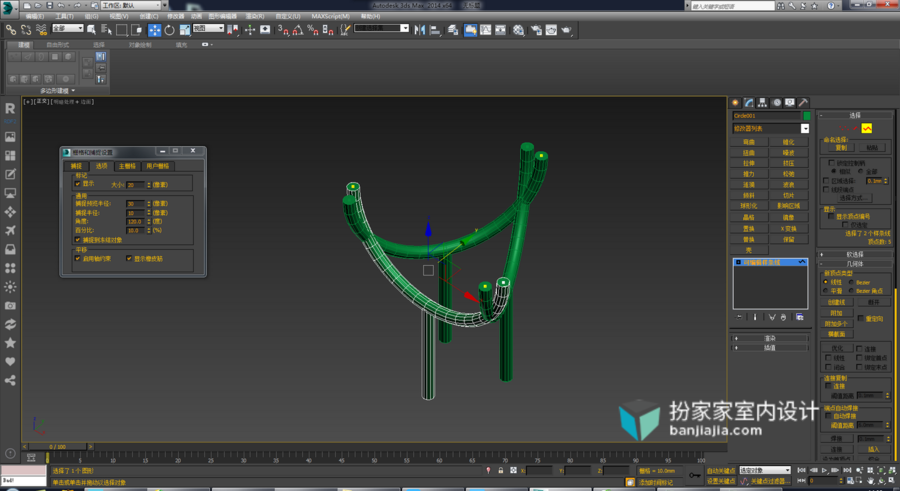This screenshot has height=491, width=900.
Task: Click the 弯曲 modifier button
Action: click(749, 142)
